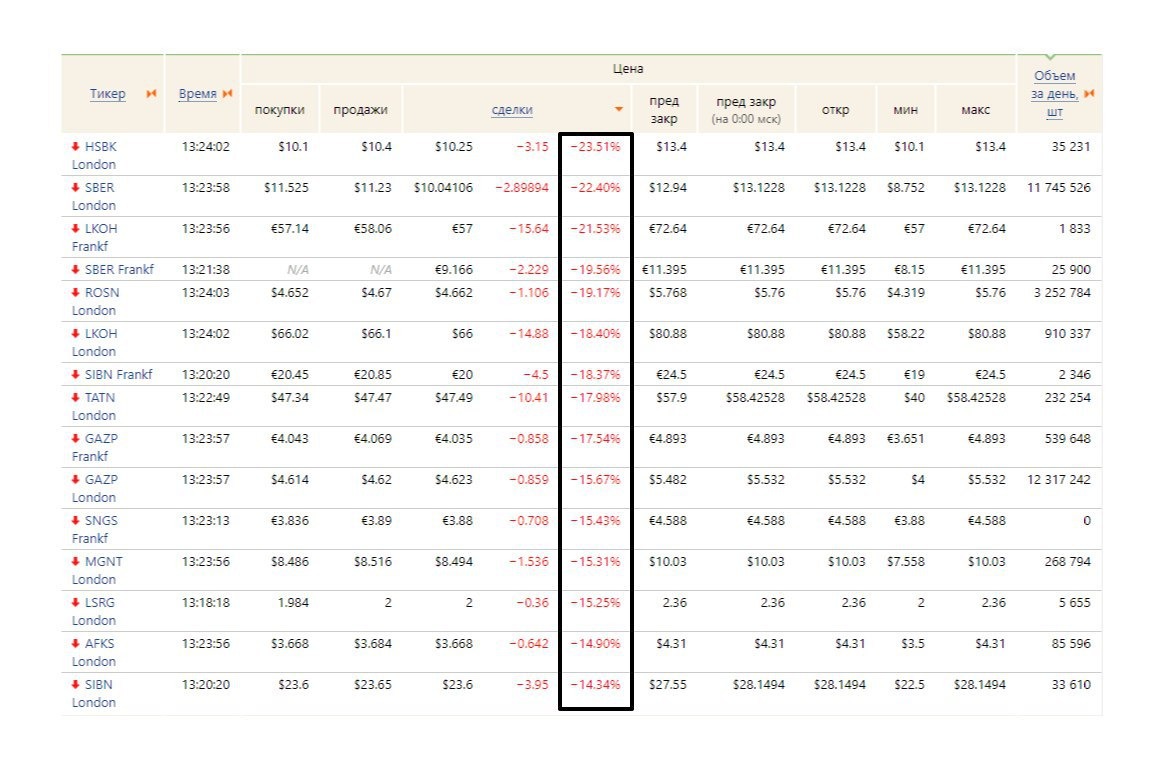Open the LKOH Frankf ticker
The width and height of the screenshot is (1163, 769).
point(95,237)
